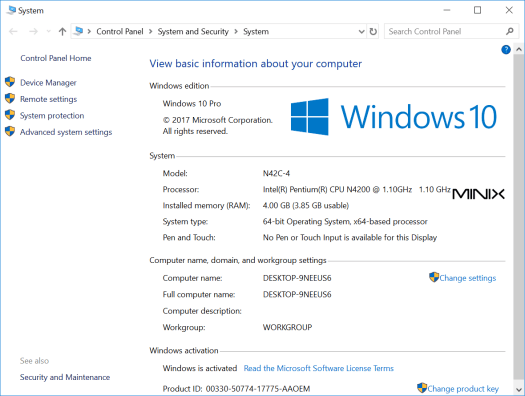Click the Change settings link
Image resolution: width=525 pixels, height=396 pixels.
coord(467,278)
